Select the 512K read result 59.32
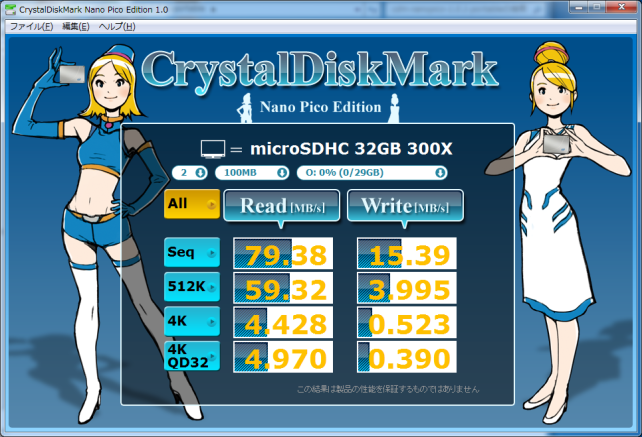 pos(283,288)
